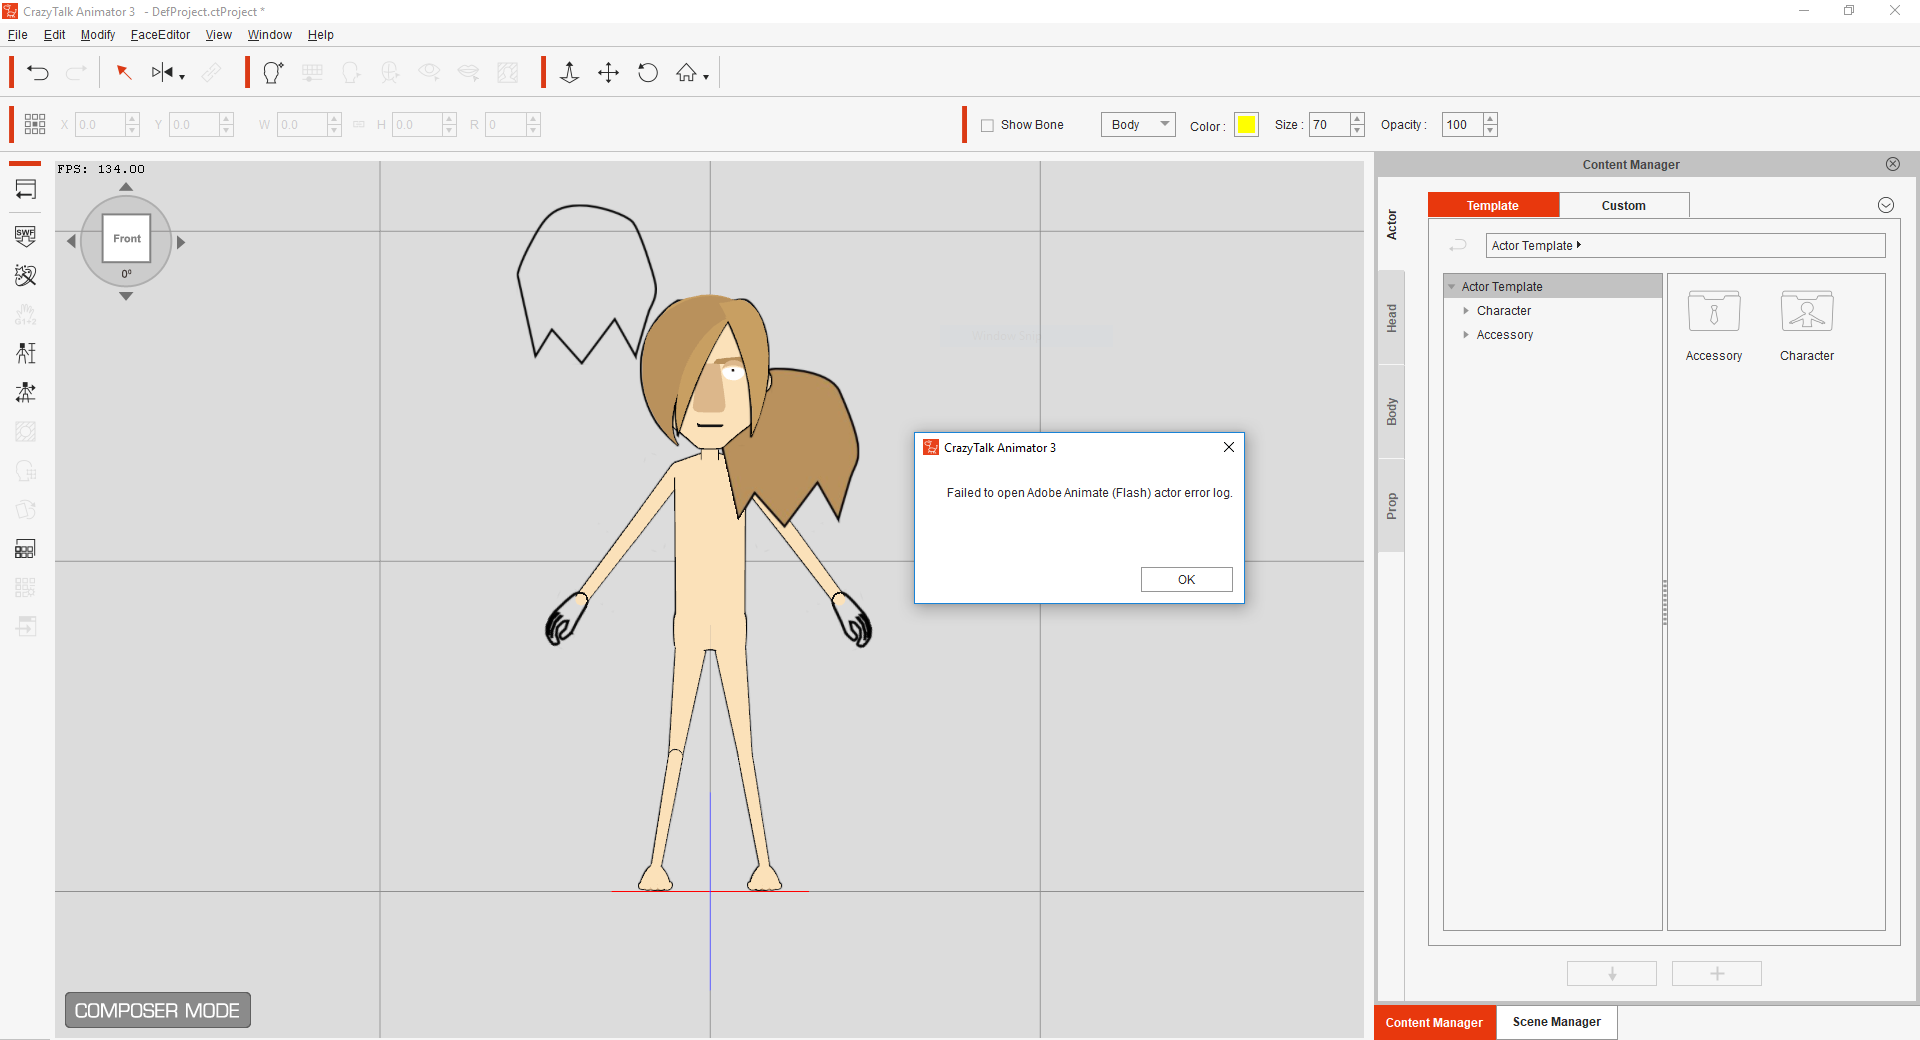Viewport: 1920px width, 1040px height.
Task: Click the view up arrow
Action: click(126, 187)
